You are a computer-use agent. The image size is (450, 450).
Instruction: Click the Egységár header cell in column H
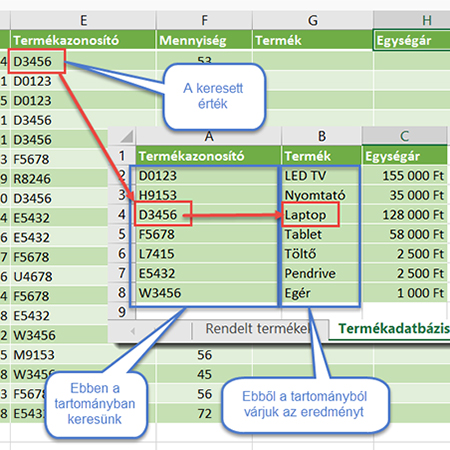point(412,40)
